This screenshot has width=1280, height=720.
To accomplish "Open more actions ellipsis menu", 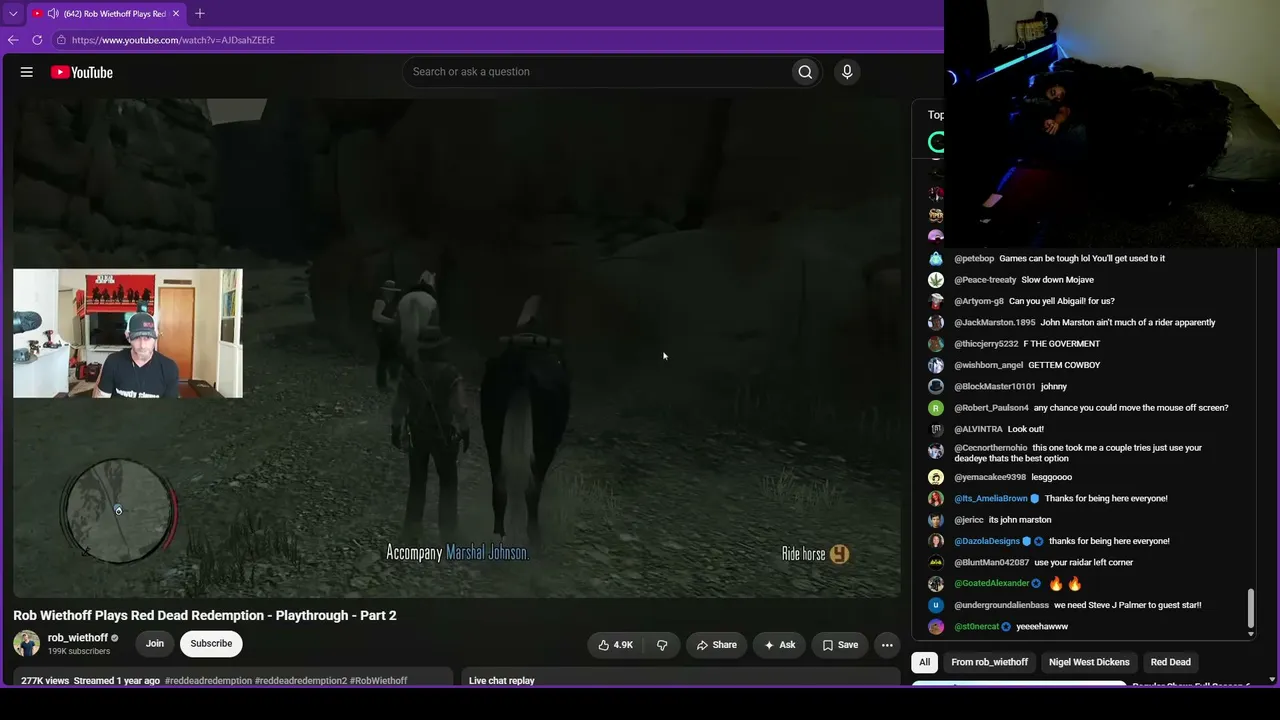I will pyautogui.click(x=887, y=645).
